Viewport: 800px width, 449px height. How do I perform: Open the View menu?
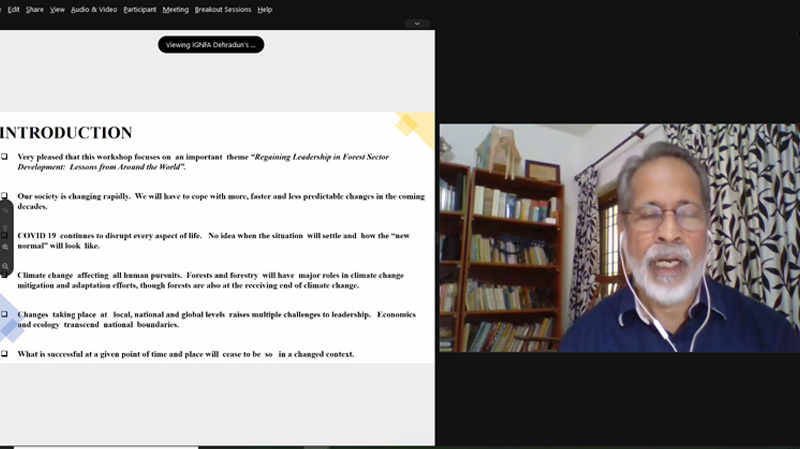(x=57, y=9)
